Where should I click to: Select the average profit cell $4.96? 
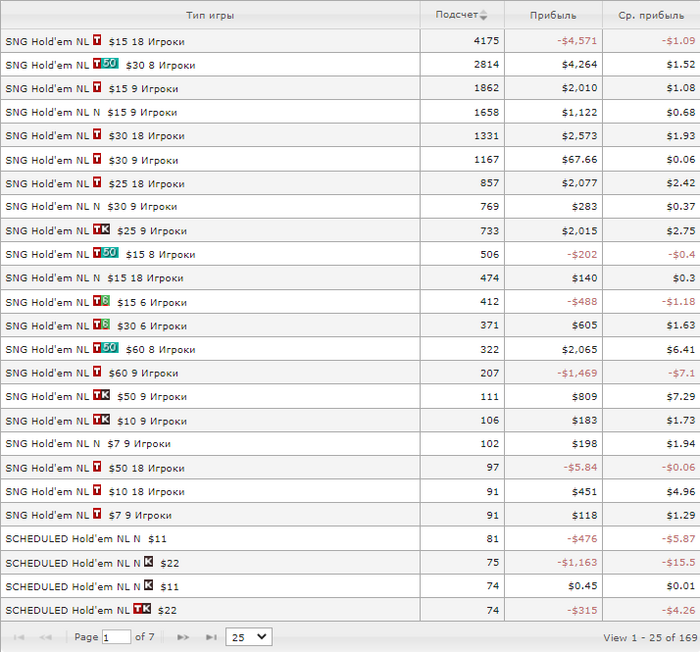tap(651, 491)
